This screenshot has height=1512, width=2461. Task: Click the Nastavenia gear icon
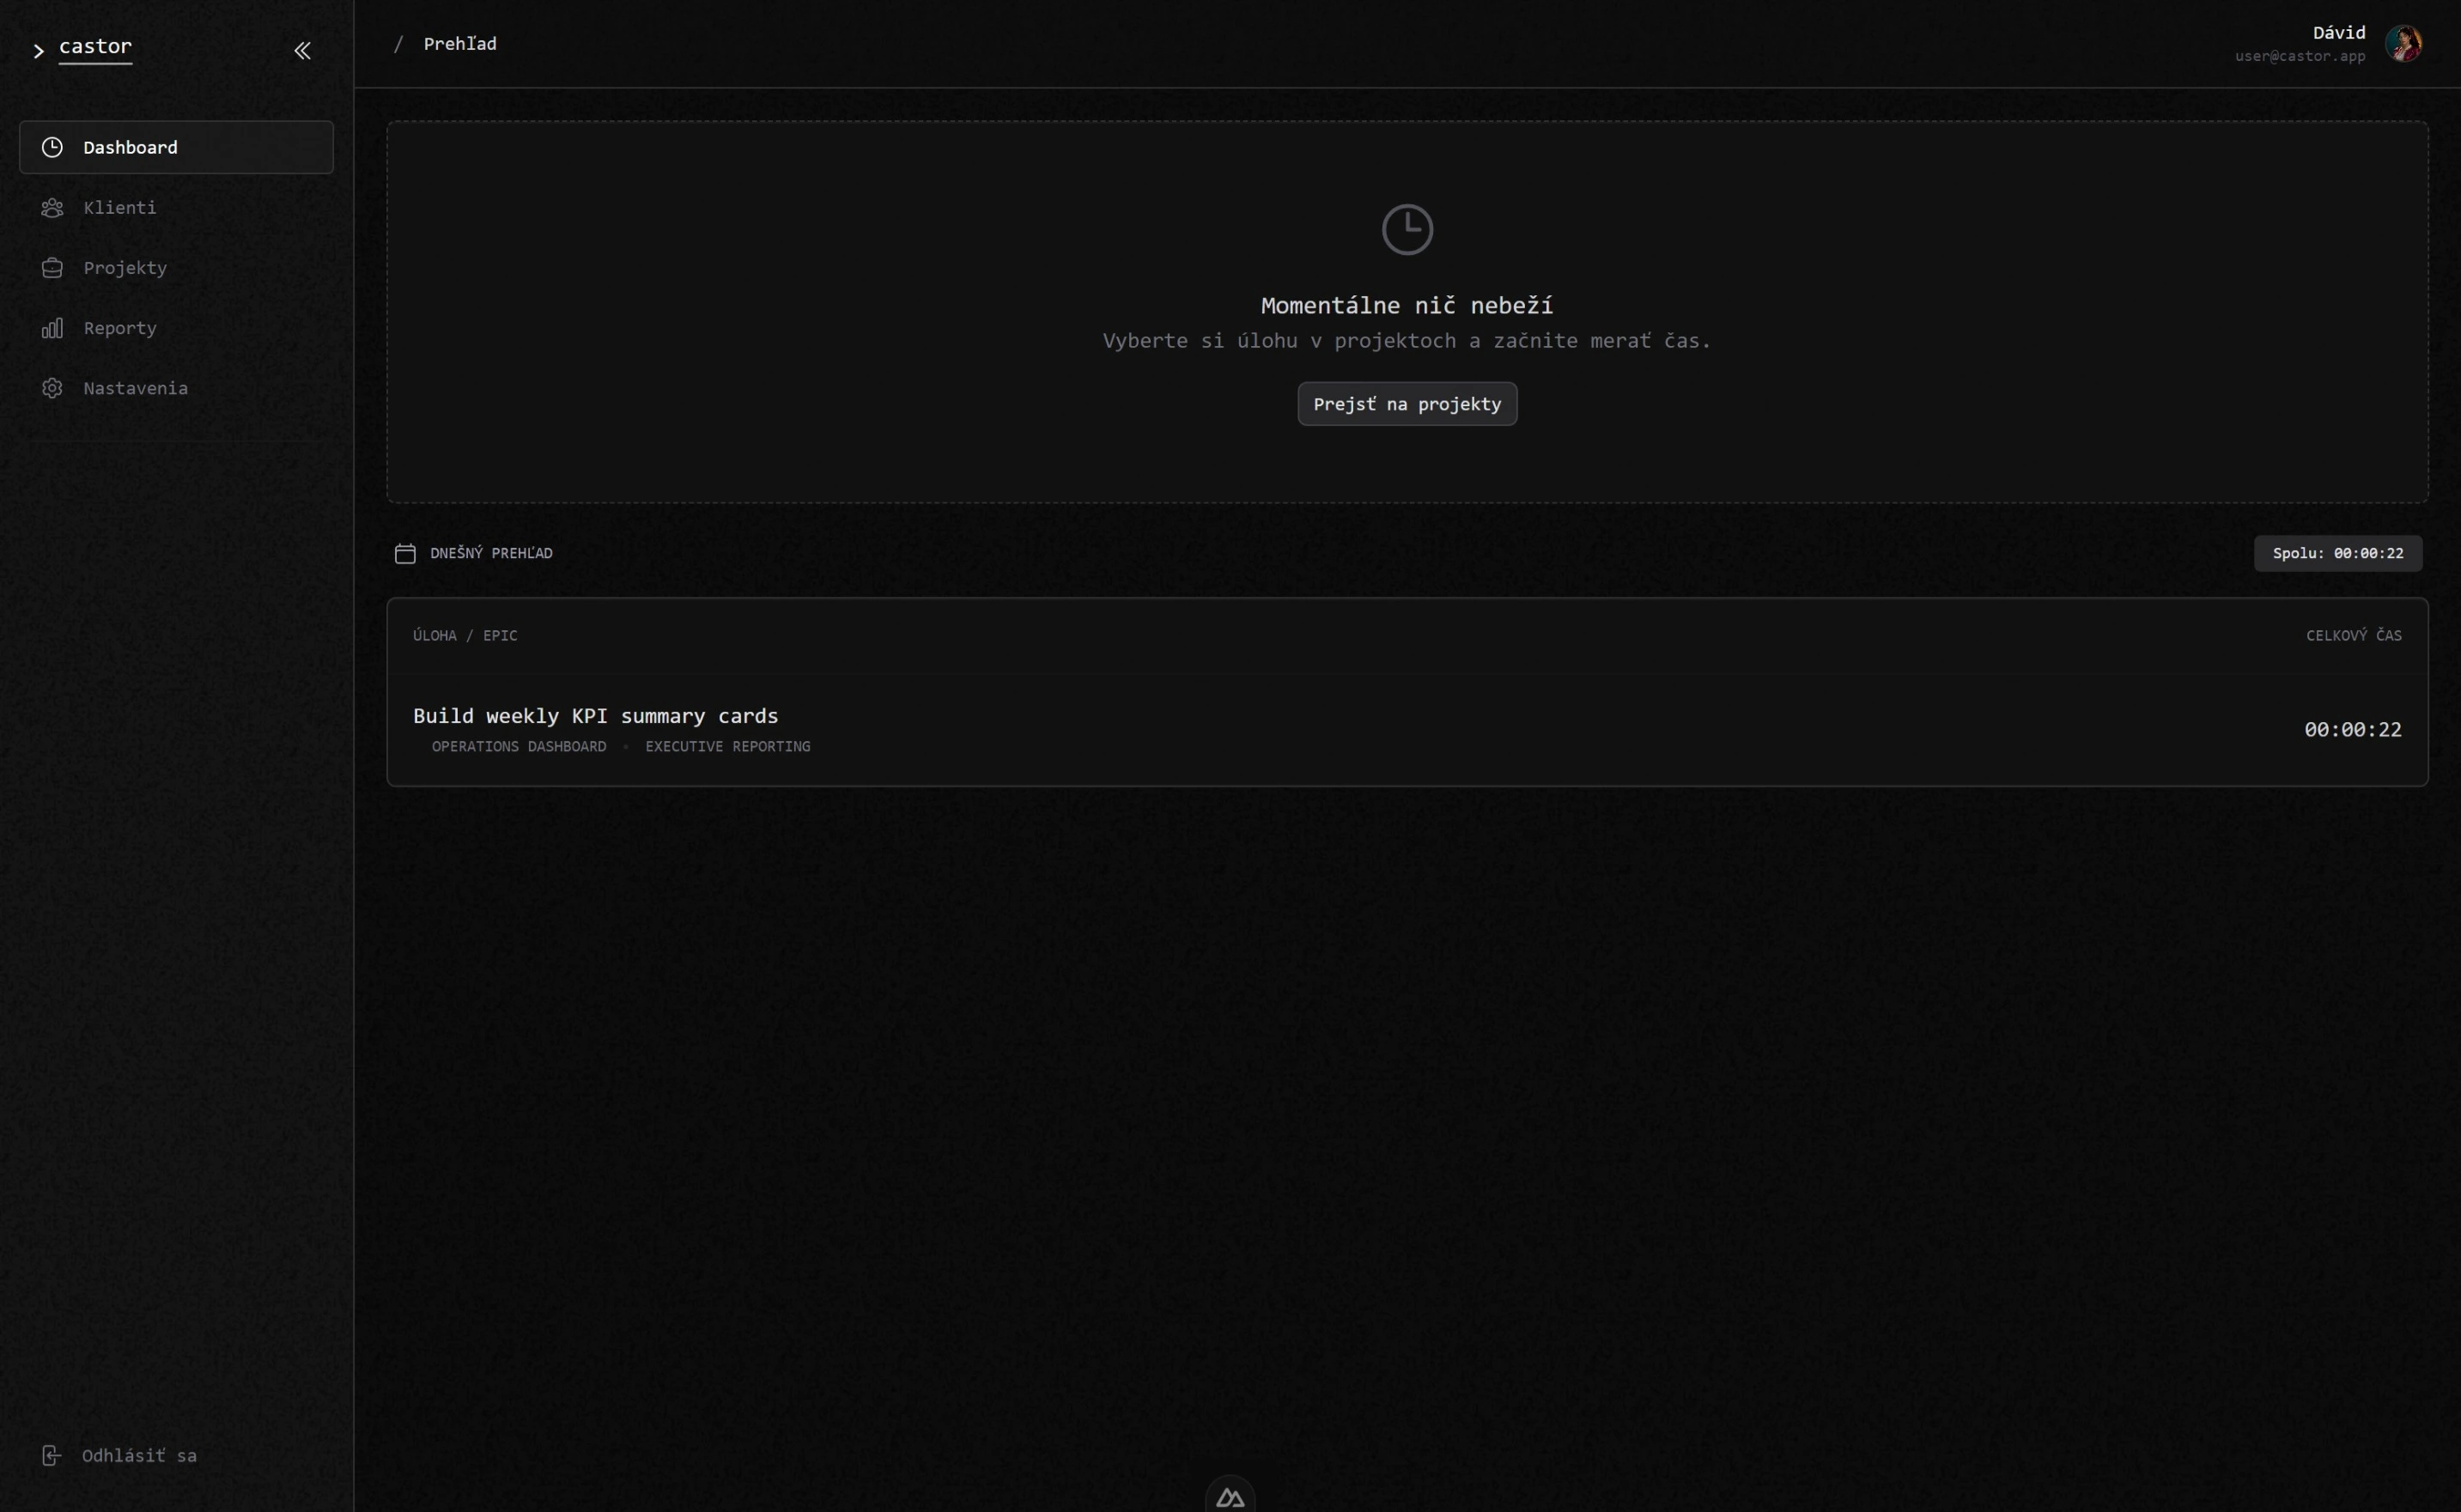[52, 388]
